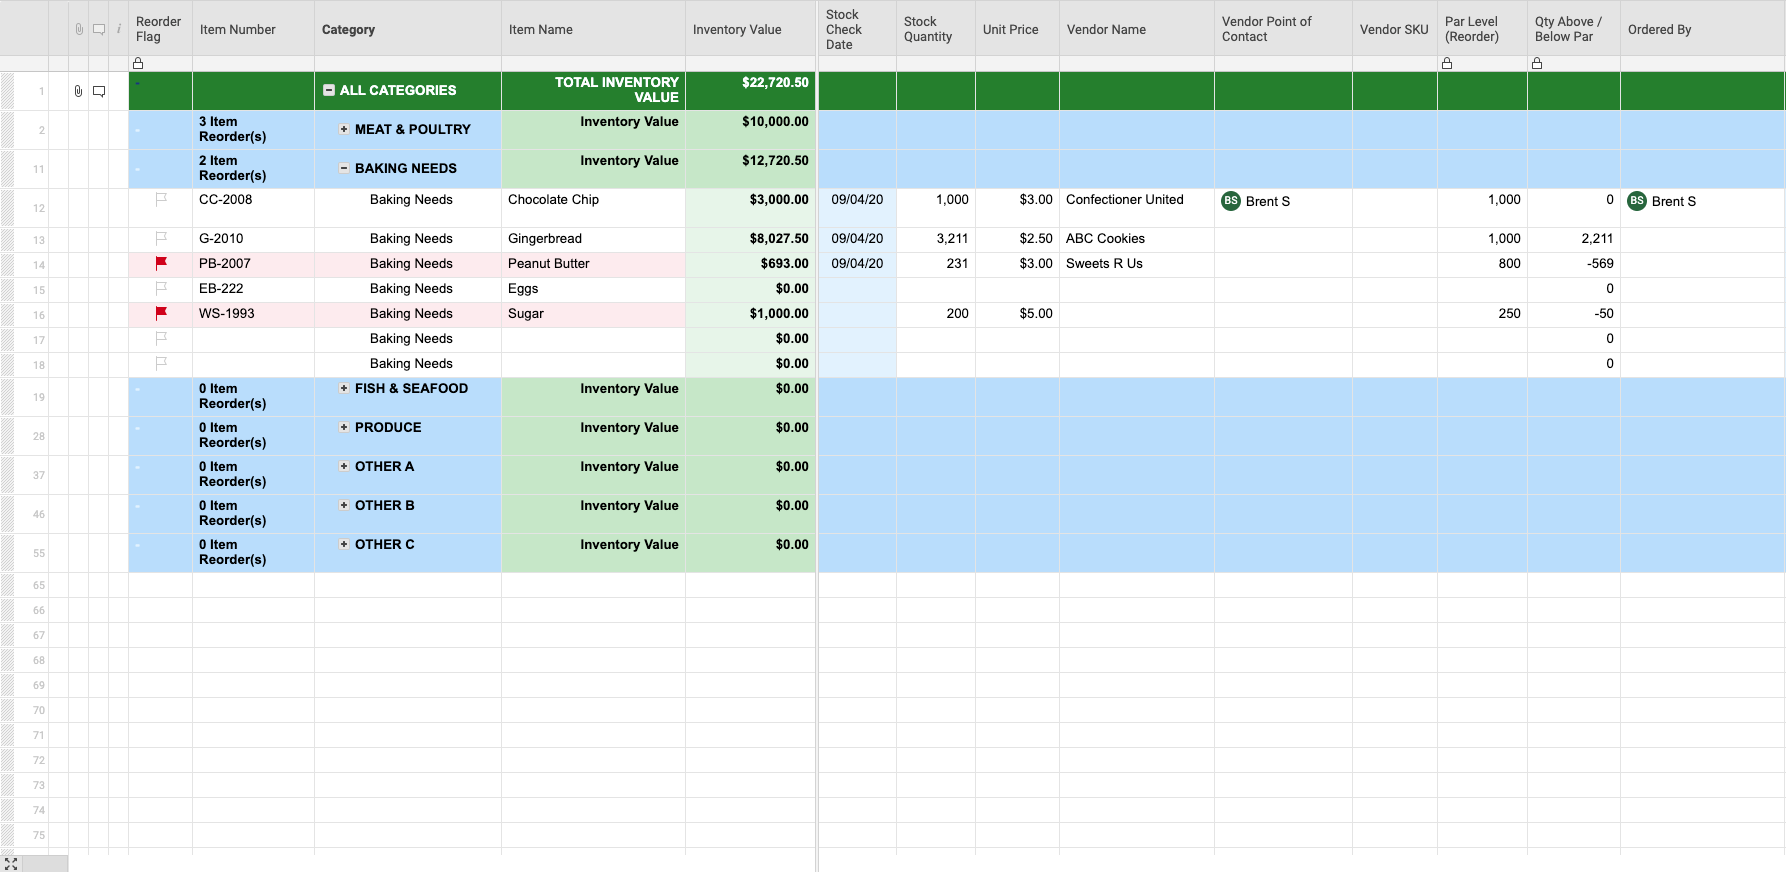Viewport: 1786px width, 872px height.
Task: Select the Item Name column header
Action: 593,29
